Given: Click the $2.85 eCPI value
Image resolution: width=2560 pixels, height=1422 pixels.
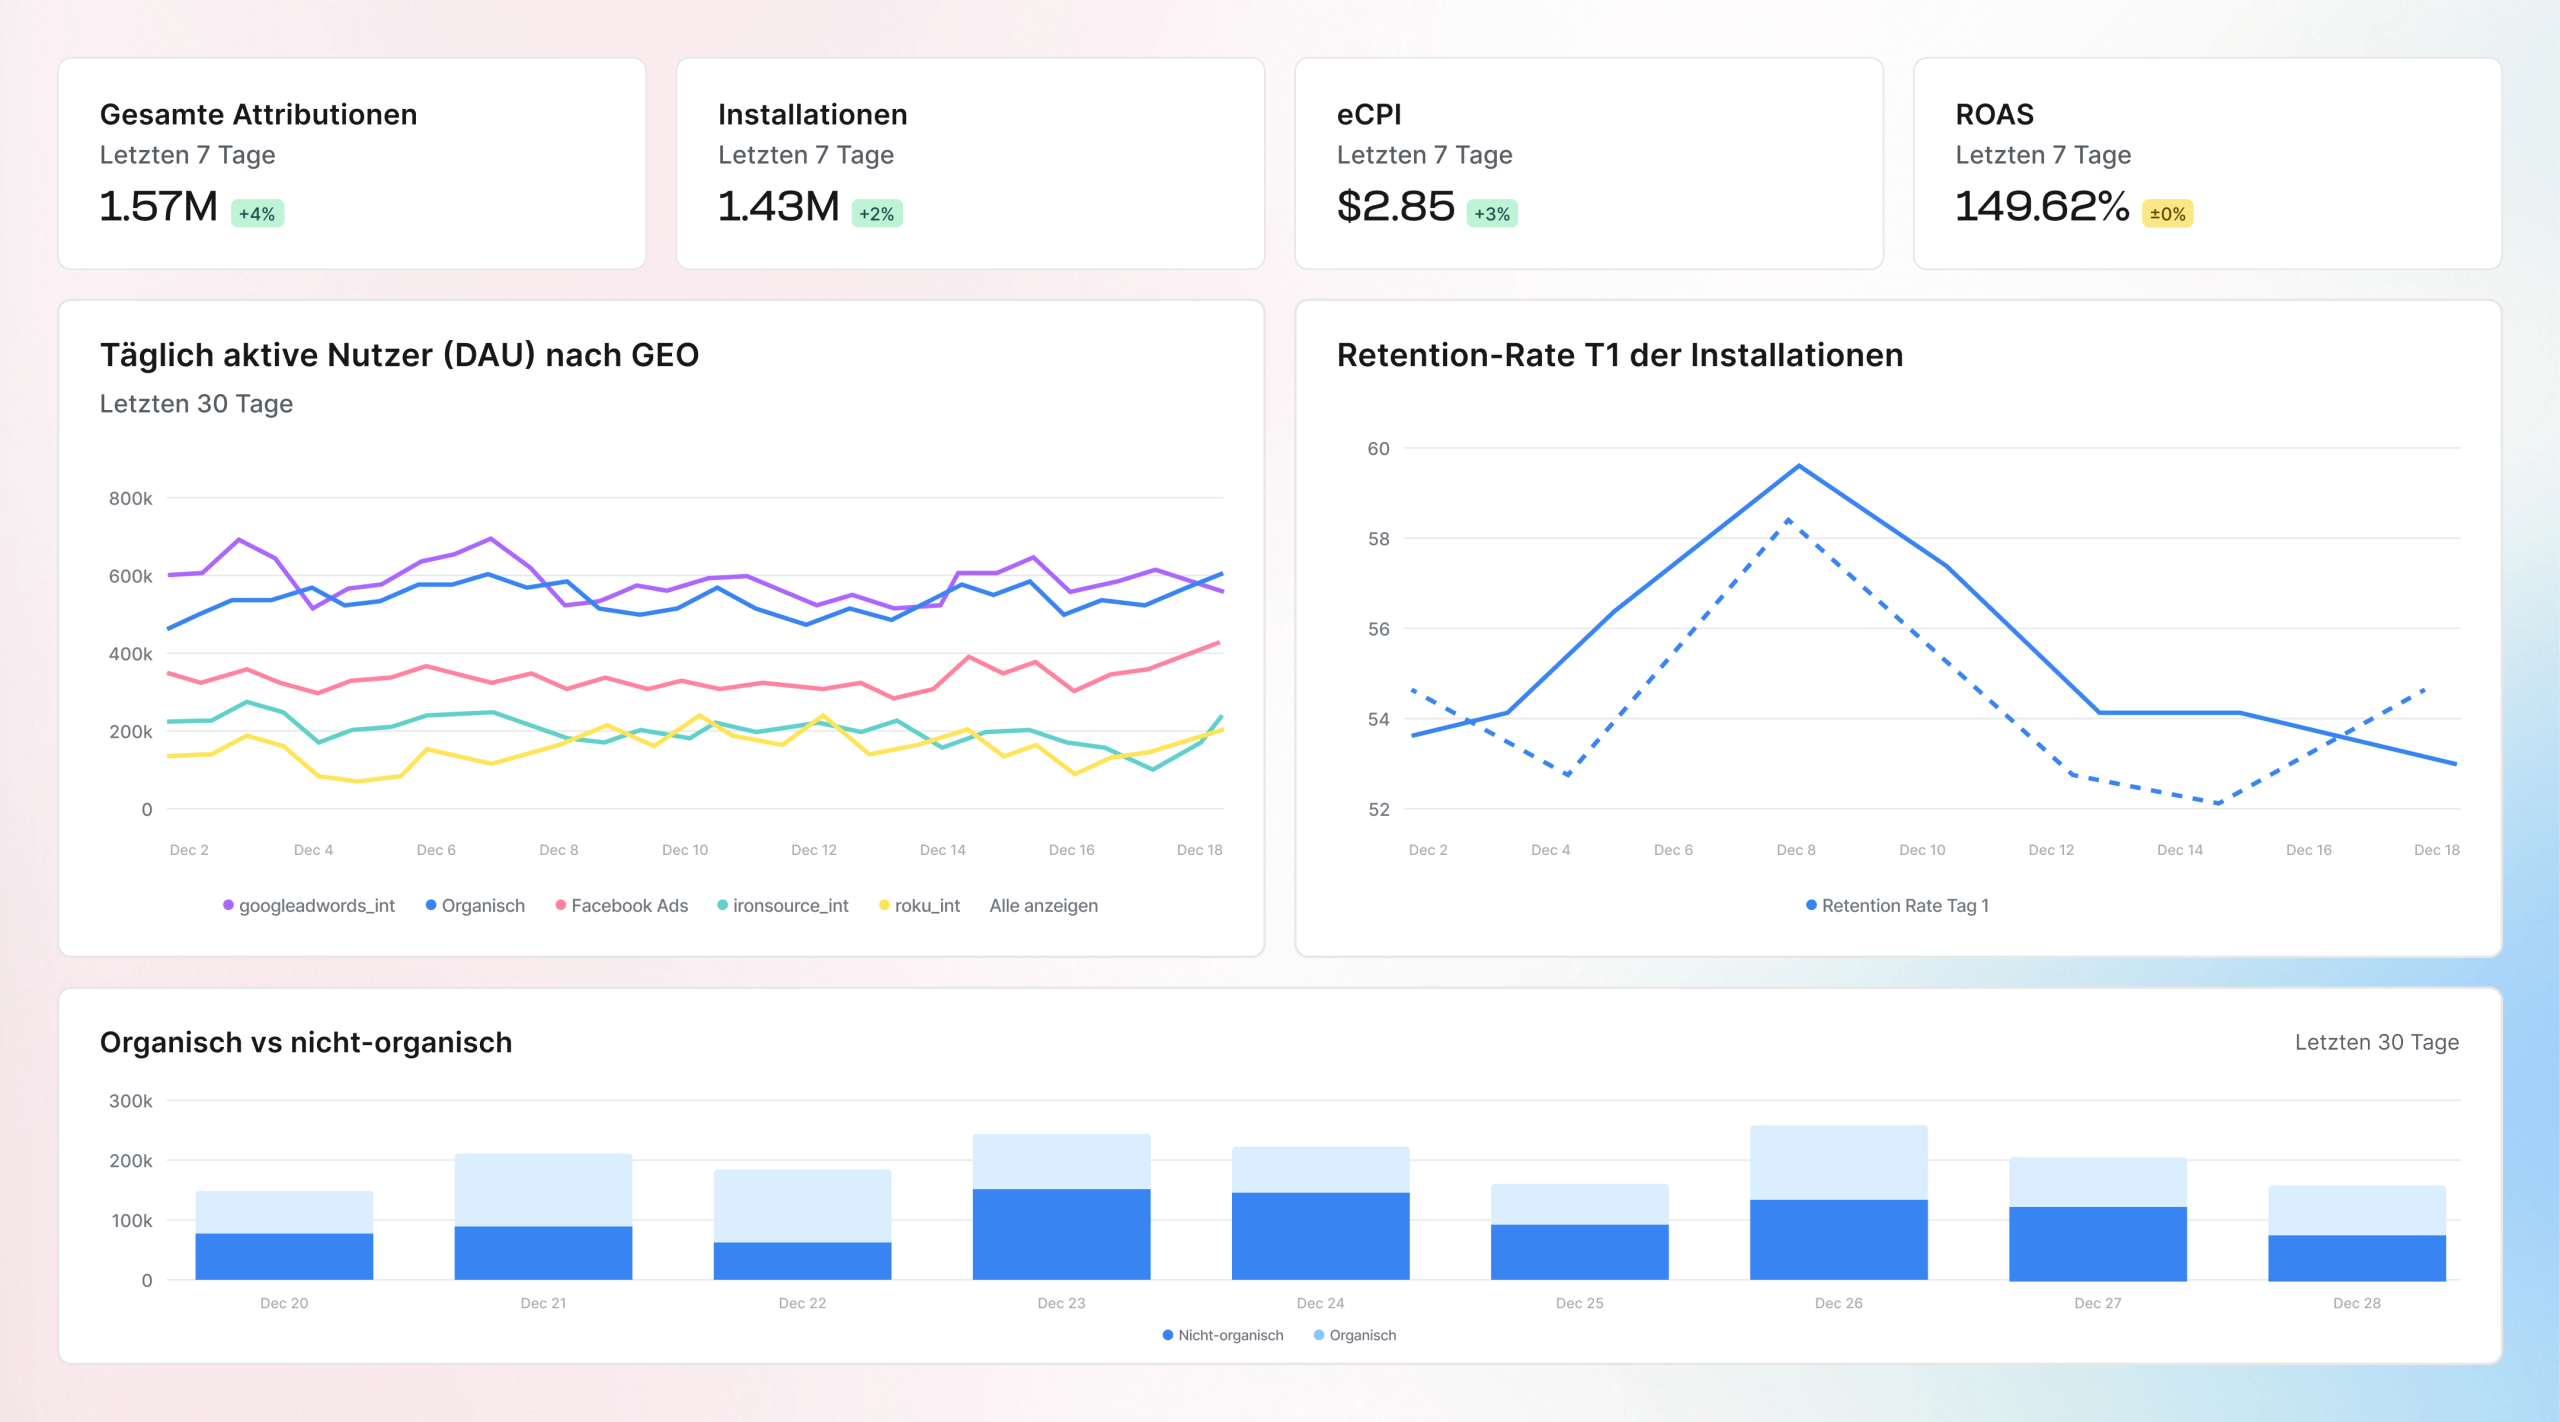Looking at the screenshot, I should point(1395,206).
